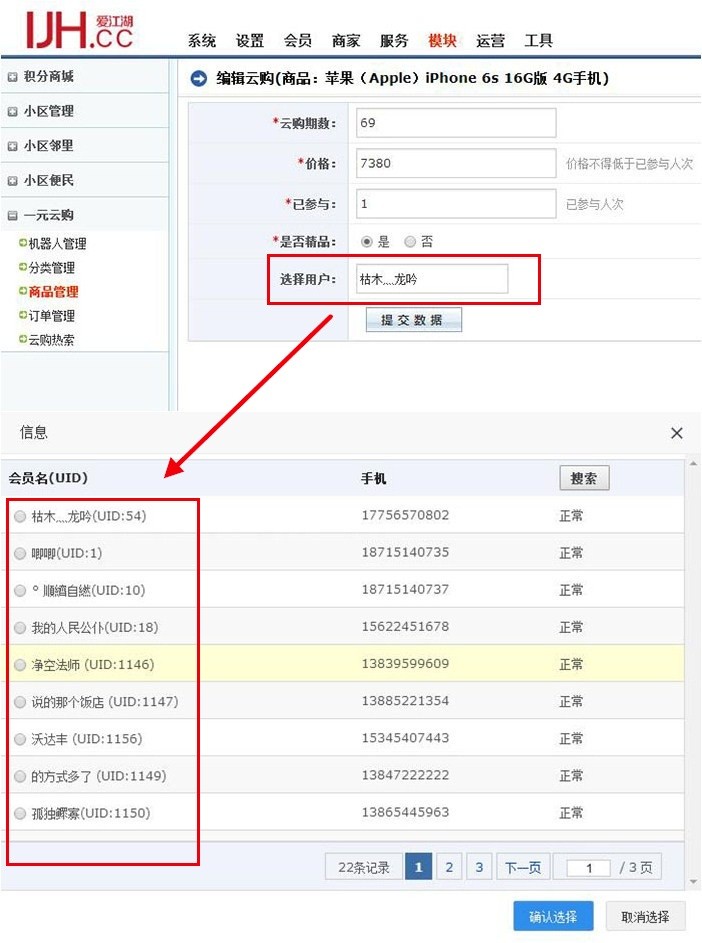Open the 会员 top menu

pos(298,41)
